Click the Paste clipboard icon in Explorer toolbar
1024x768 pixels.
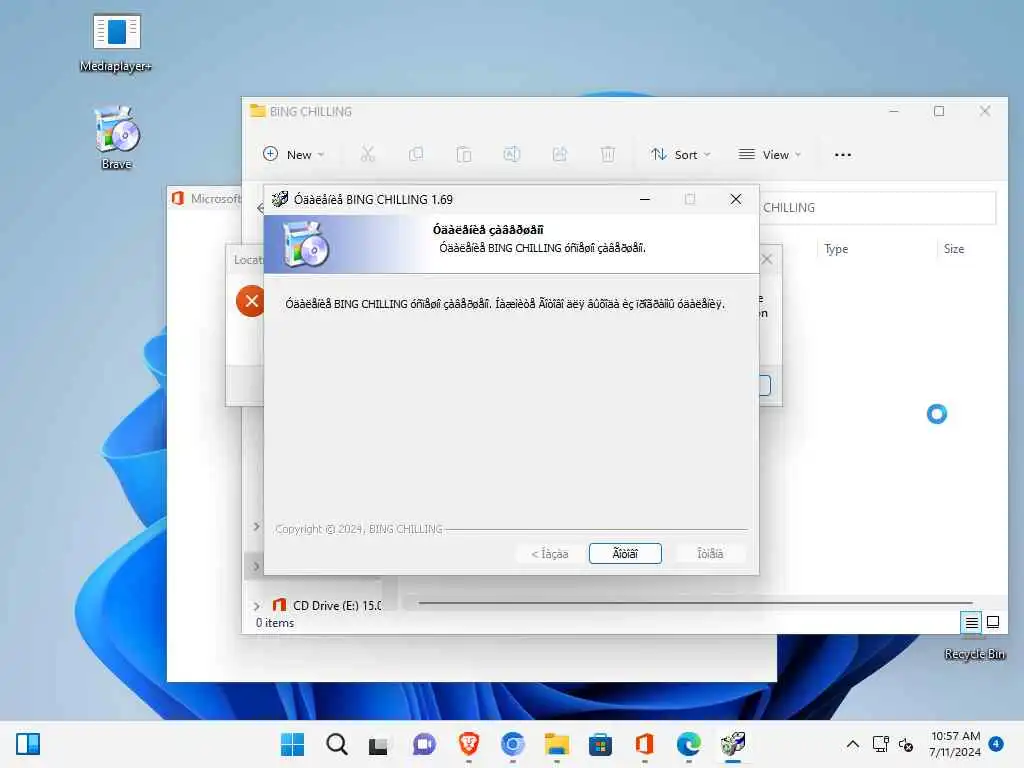coord(464,154)
